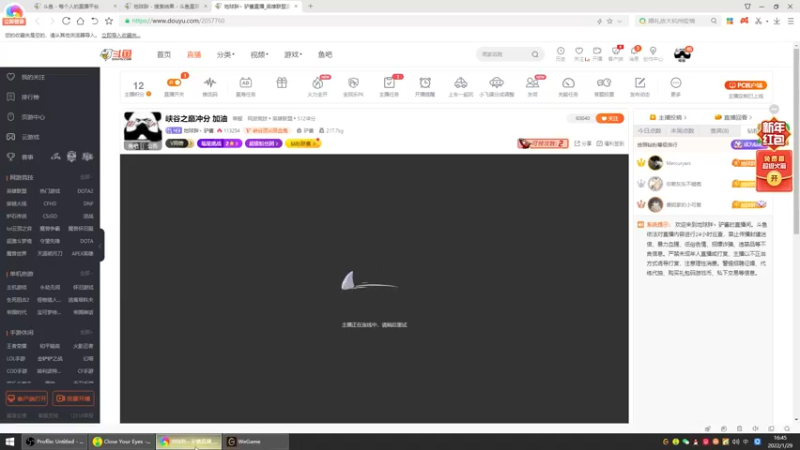Open the 新年红包 red envelope 开 button

coord(774,178)
